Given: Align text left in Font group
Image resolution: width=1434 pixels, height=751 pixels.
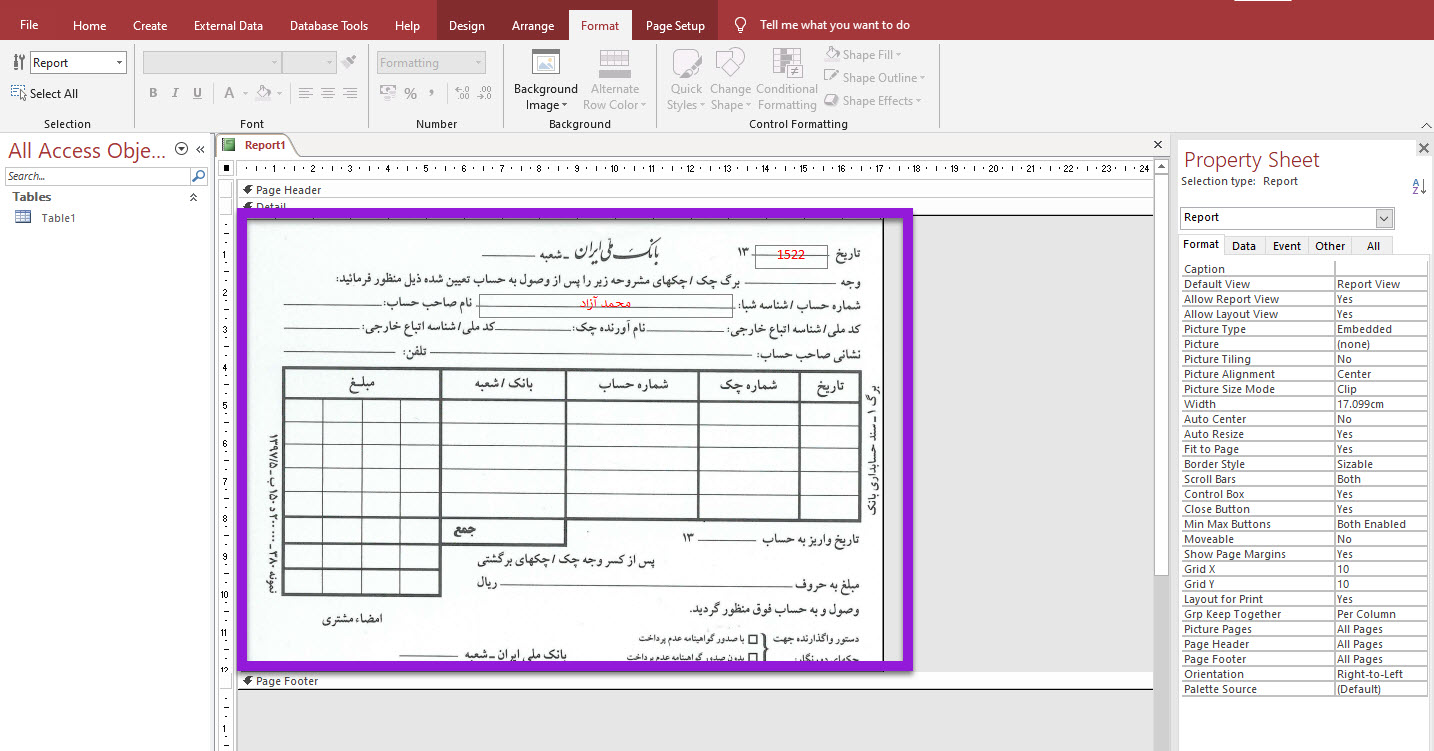Looking at the screenshot, I should (x=305, y=93).
